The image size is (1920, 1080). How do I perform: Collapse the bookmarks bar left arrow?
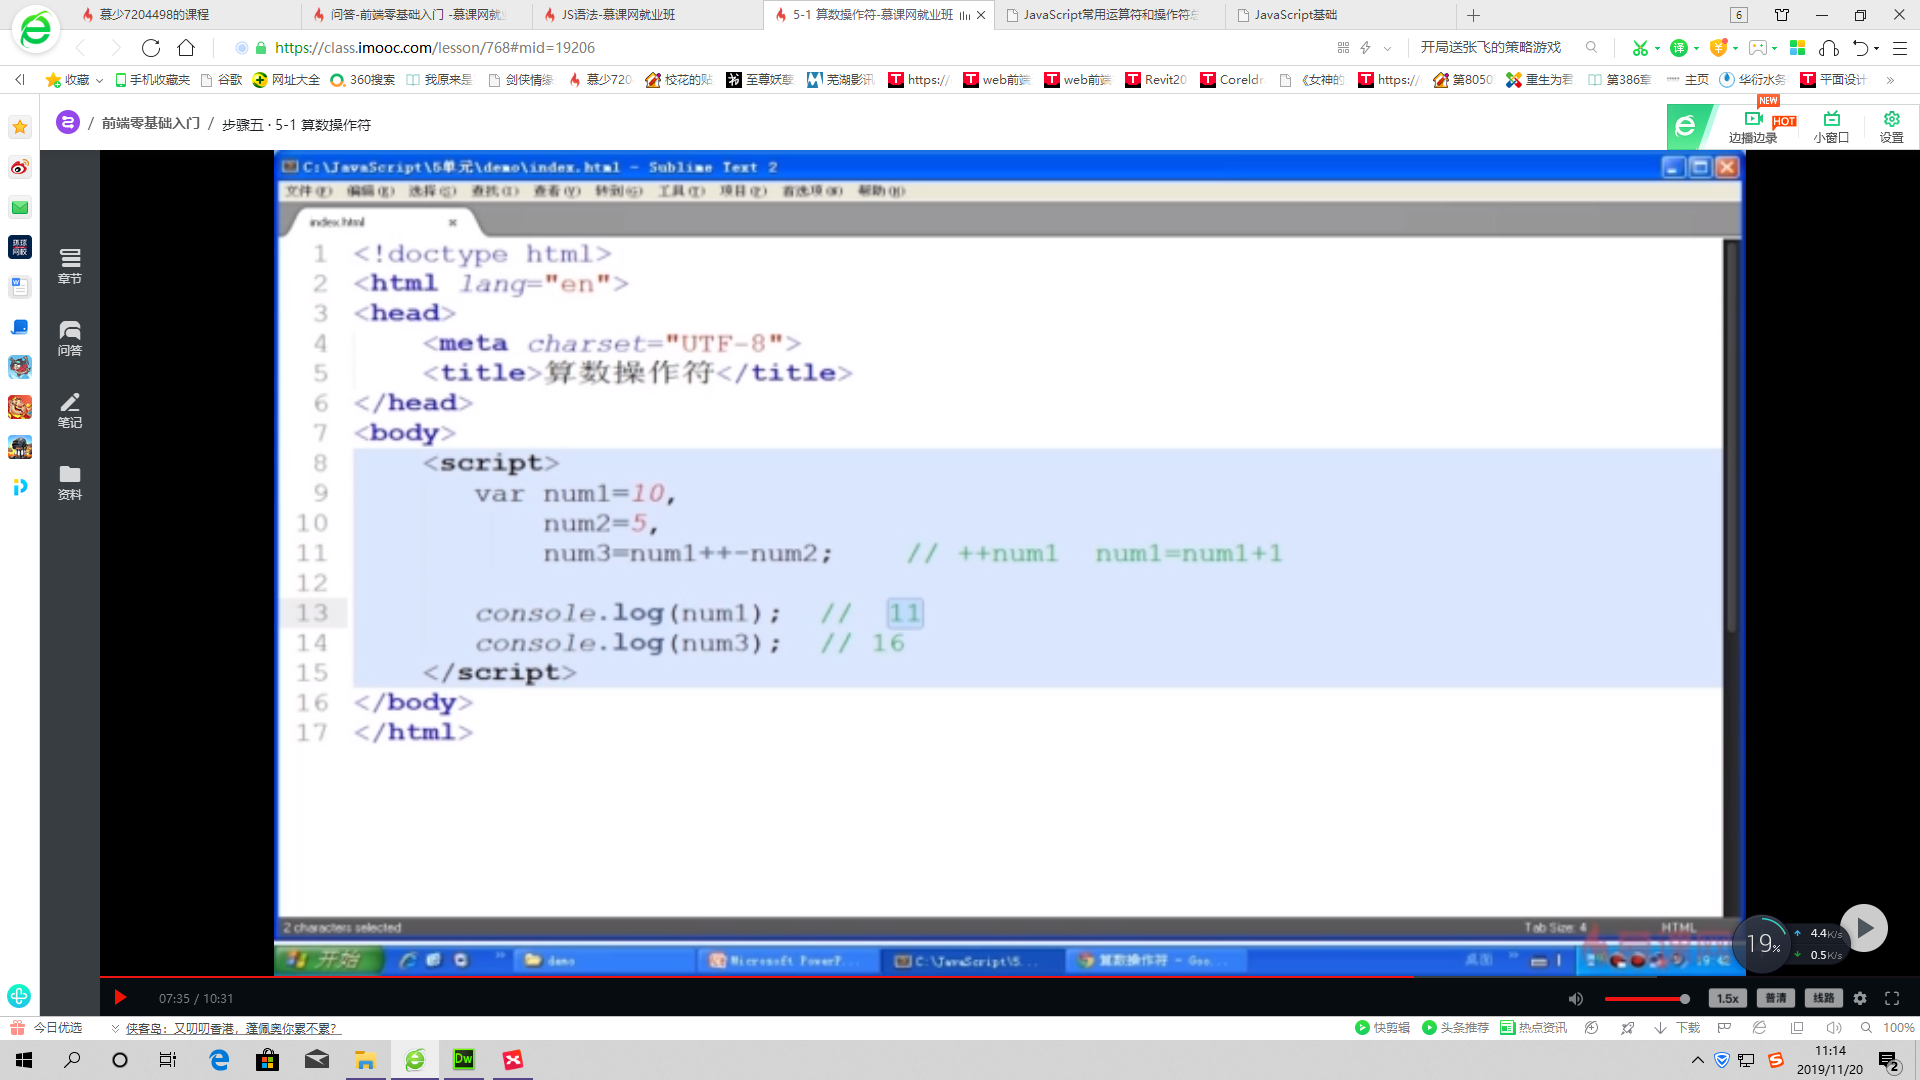click(x=20, y=80)
